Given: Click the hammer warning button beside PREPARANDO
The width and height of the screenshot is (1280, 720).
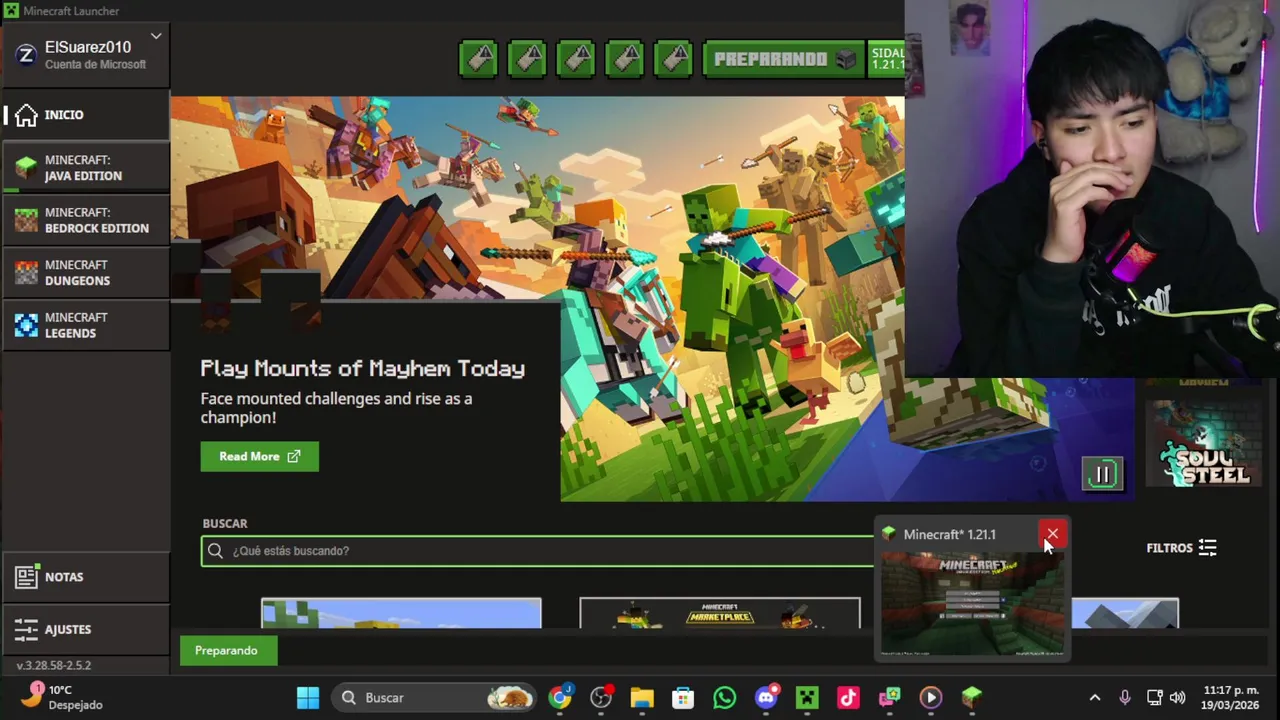Looking at the screenshot, I should [x=674, y=59].
